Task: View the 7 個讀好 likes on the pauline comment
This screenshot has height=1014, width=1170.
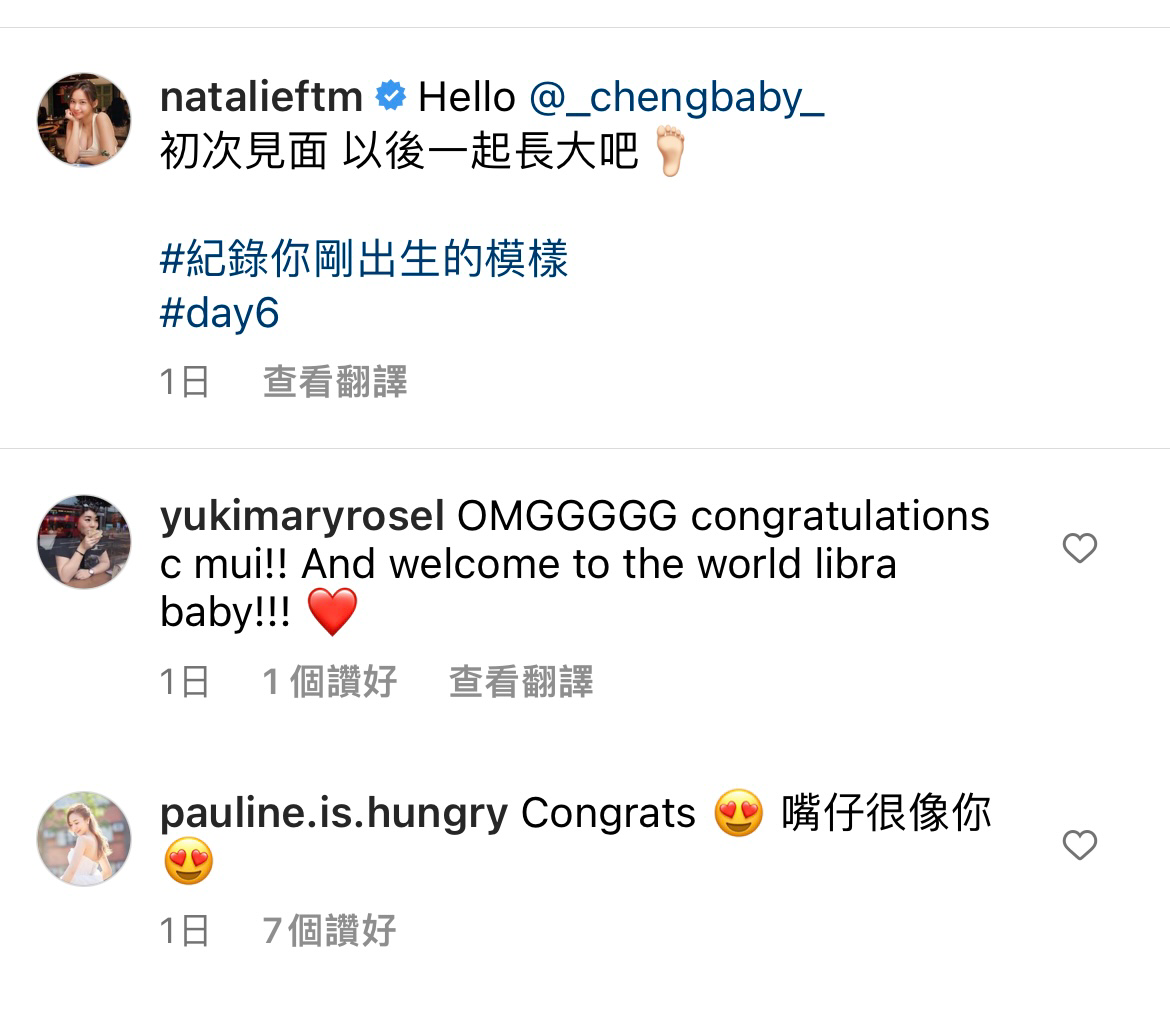Action: (x=330, y=930)
